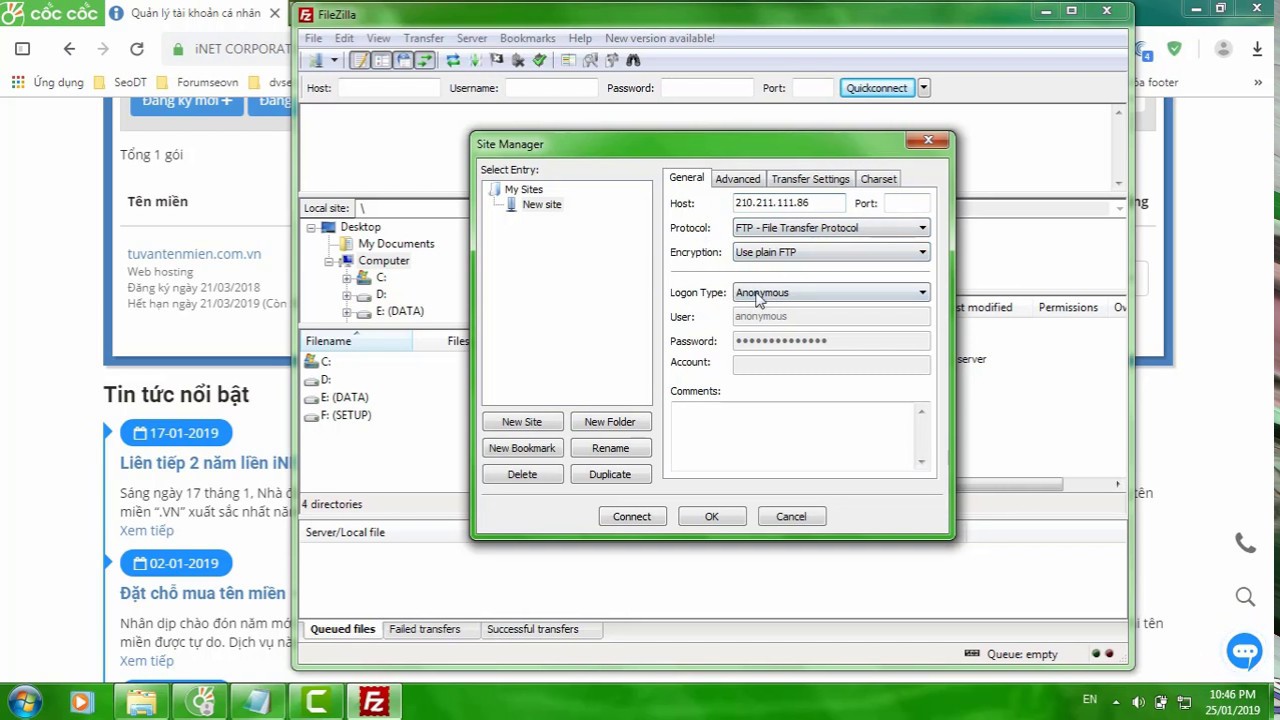Click chat bubble icon on webpage
Viewport: 1280px width, 720px height.
point(1245,652)
